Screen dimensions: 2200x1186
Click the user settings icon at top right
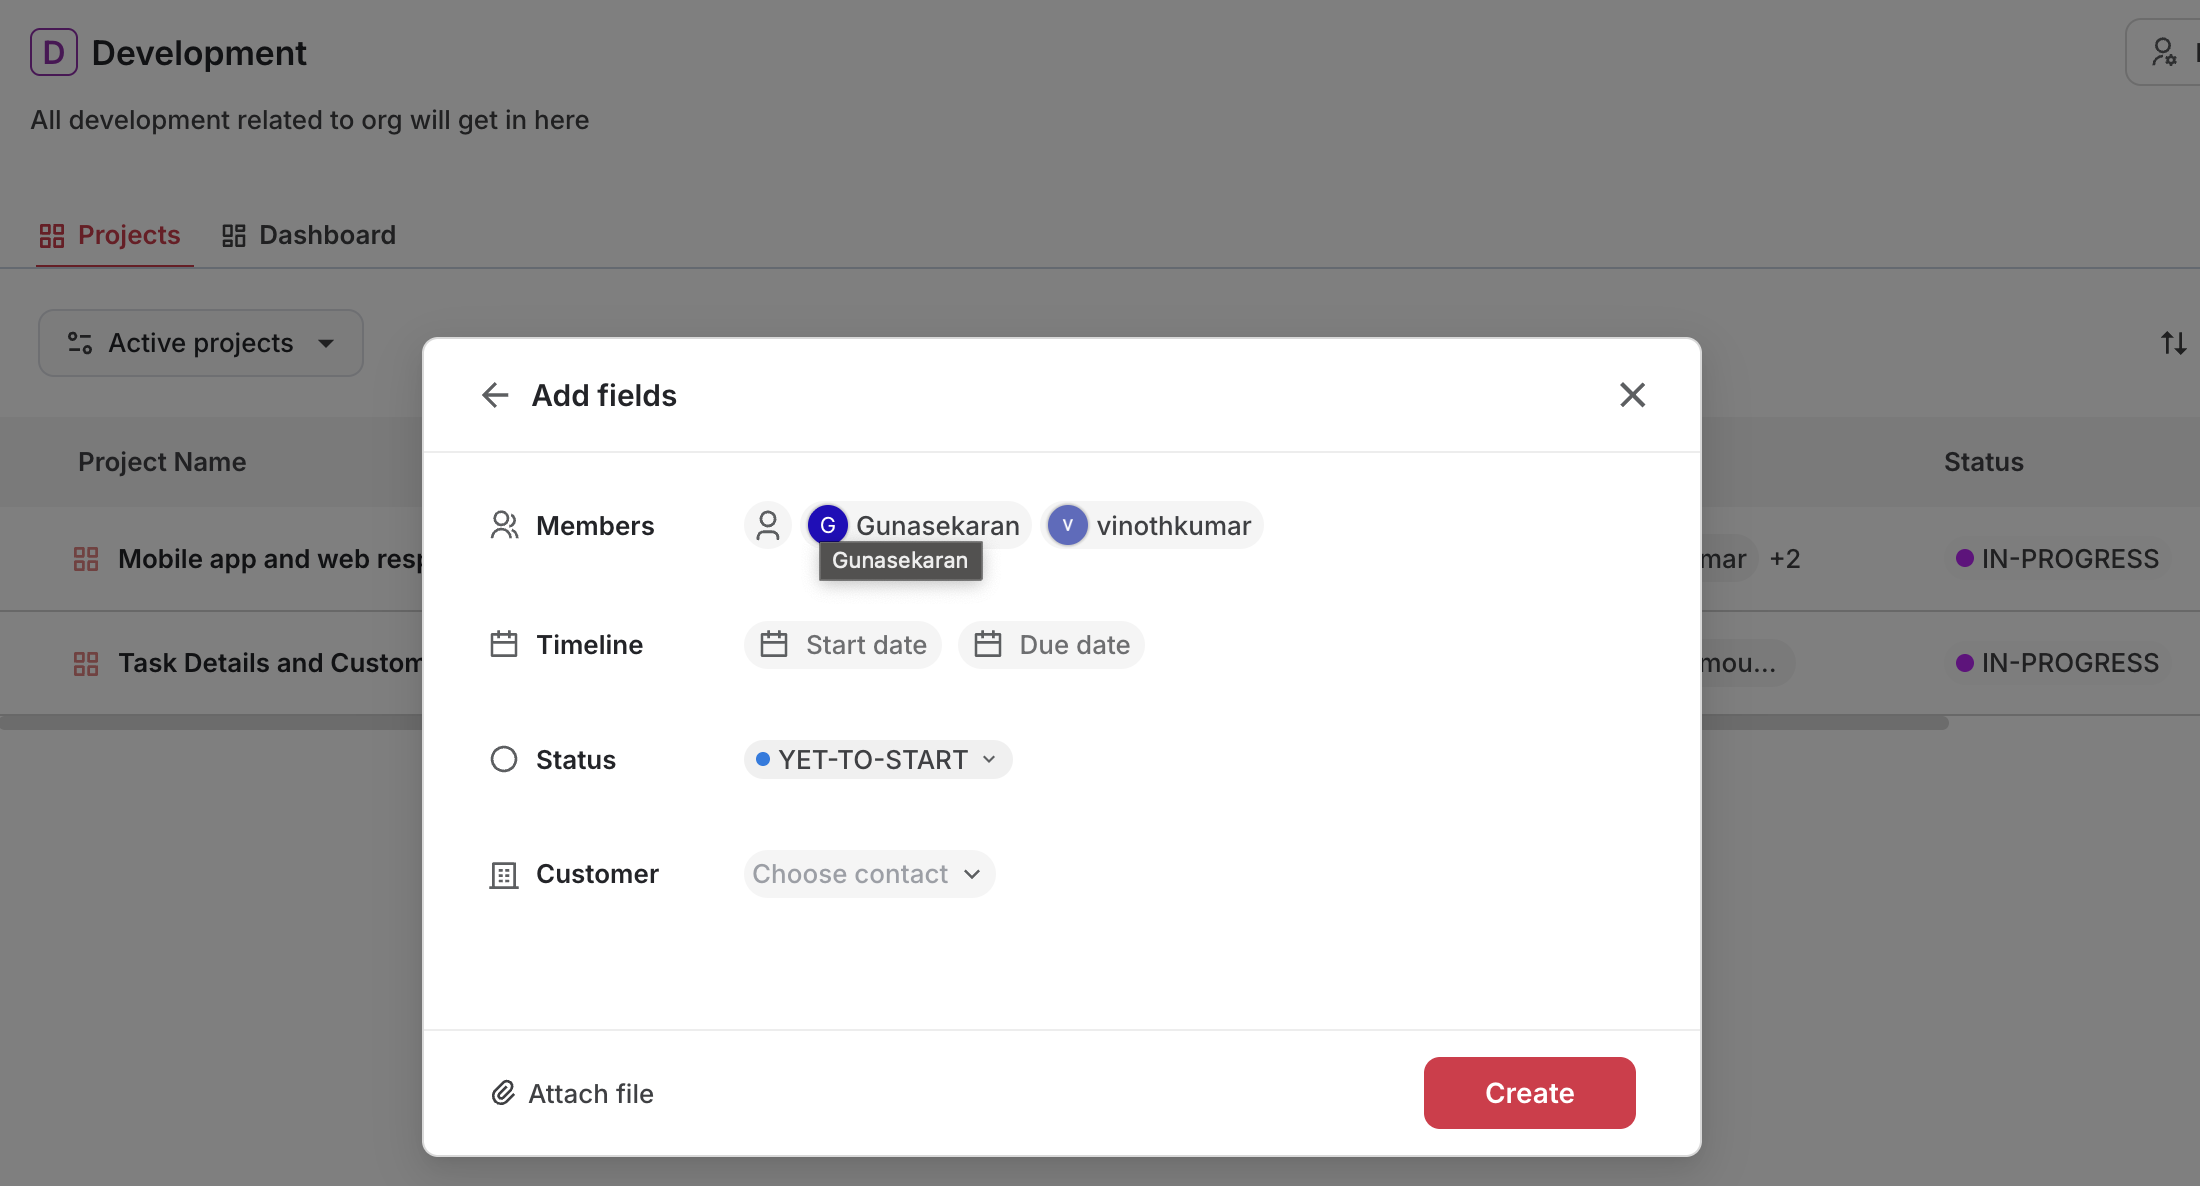2164,52
